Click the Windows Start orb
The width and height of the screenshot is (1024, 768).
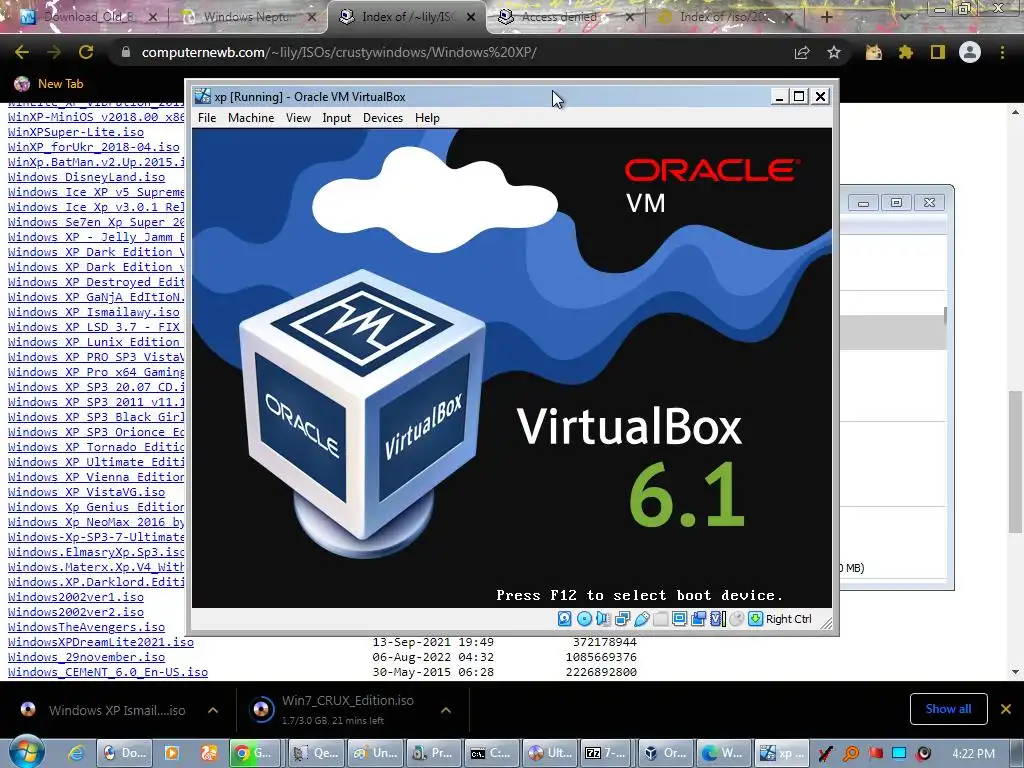[x=25, y=751]
